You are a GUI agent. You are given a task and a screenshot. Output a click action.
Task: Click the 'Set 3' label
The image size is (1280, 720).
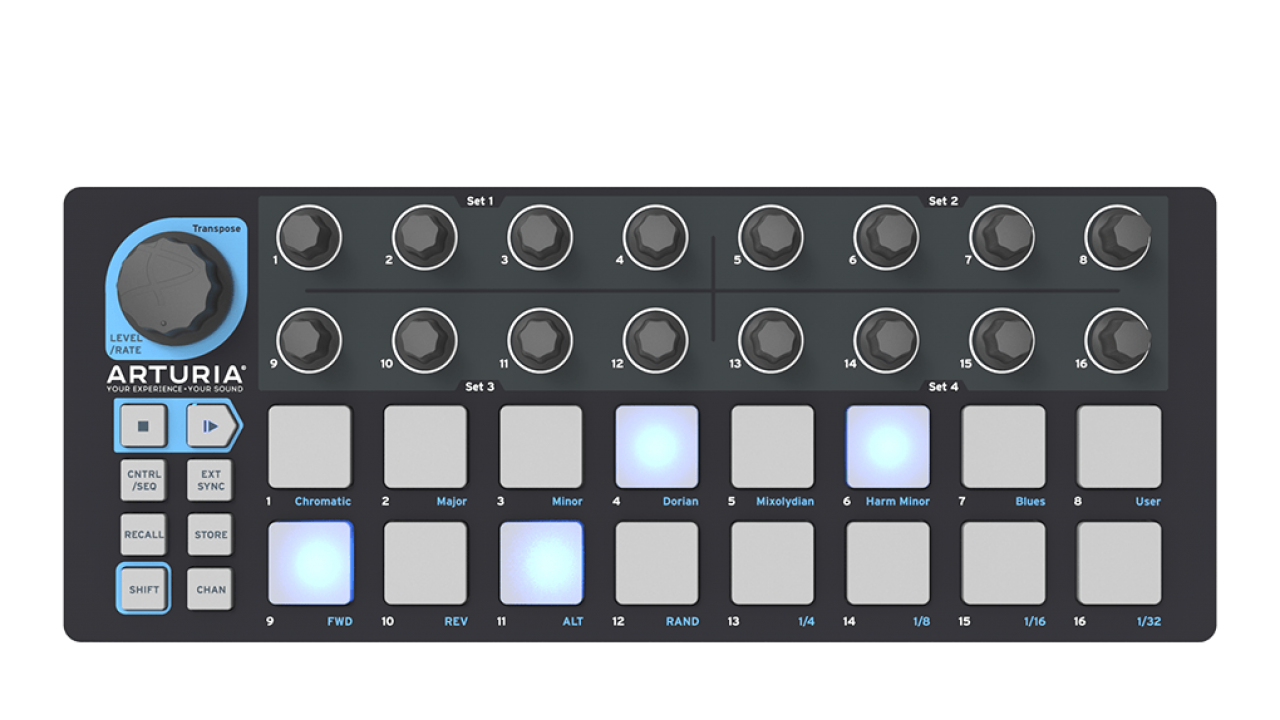pos(480,386)
